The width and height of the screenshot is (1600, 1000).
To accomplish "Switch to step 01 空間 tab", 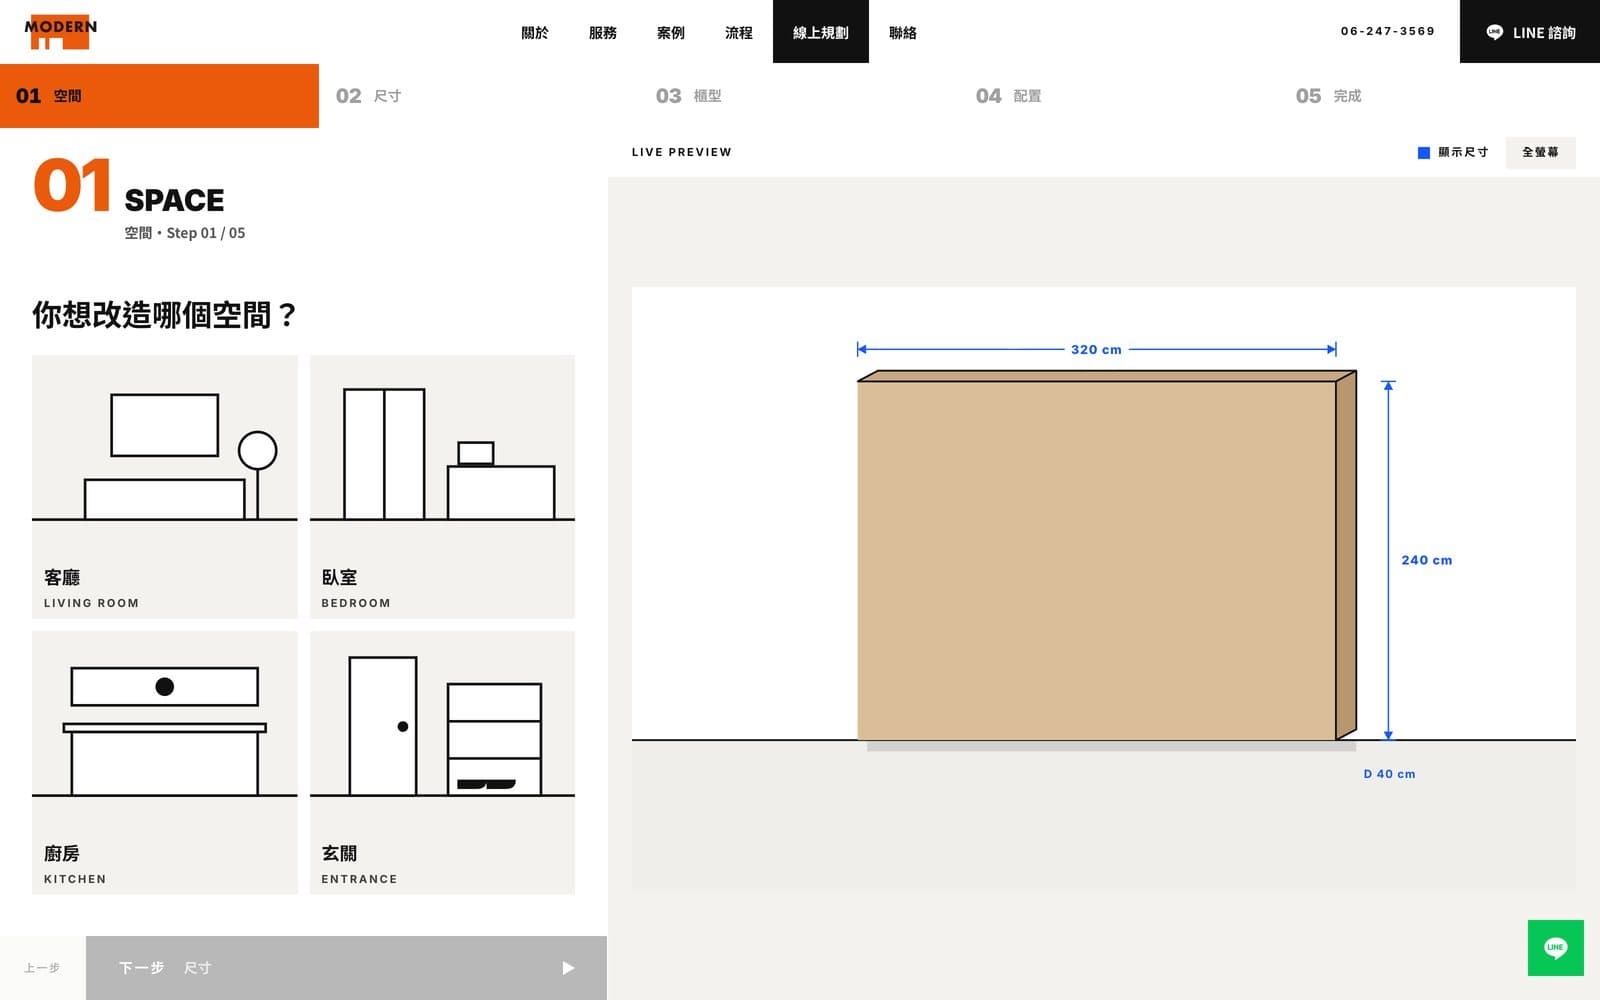I will click(x=160, y=96).
